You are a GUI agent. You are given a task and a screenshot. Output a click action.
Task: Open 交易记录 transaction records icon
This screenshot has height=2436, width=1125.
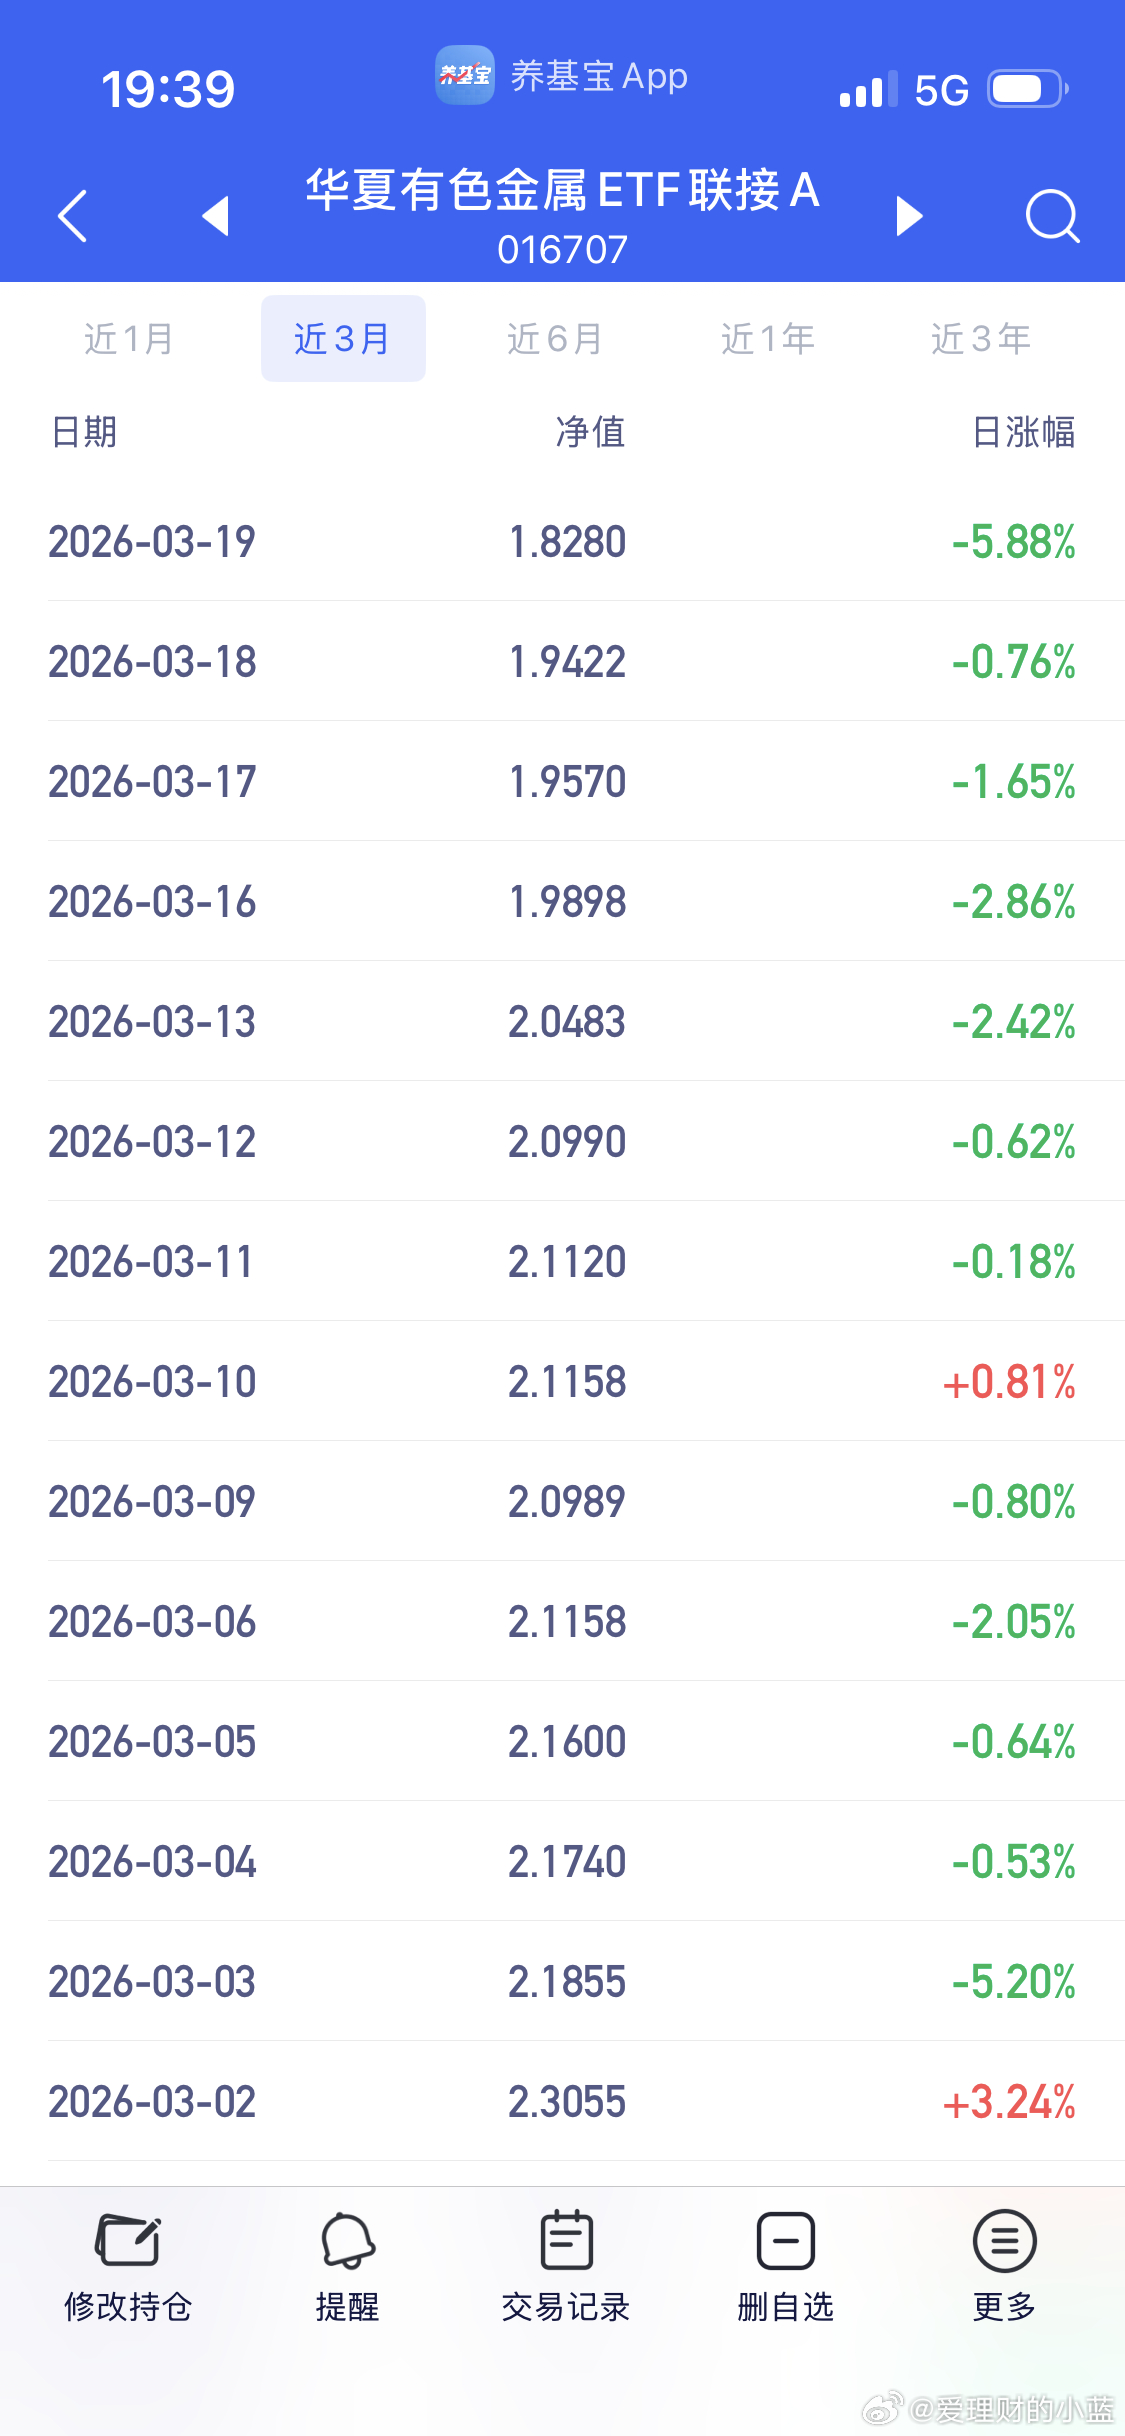[566, 2240]
